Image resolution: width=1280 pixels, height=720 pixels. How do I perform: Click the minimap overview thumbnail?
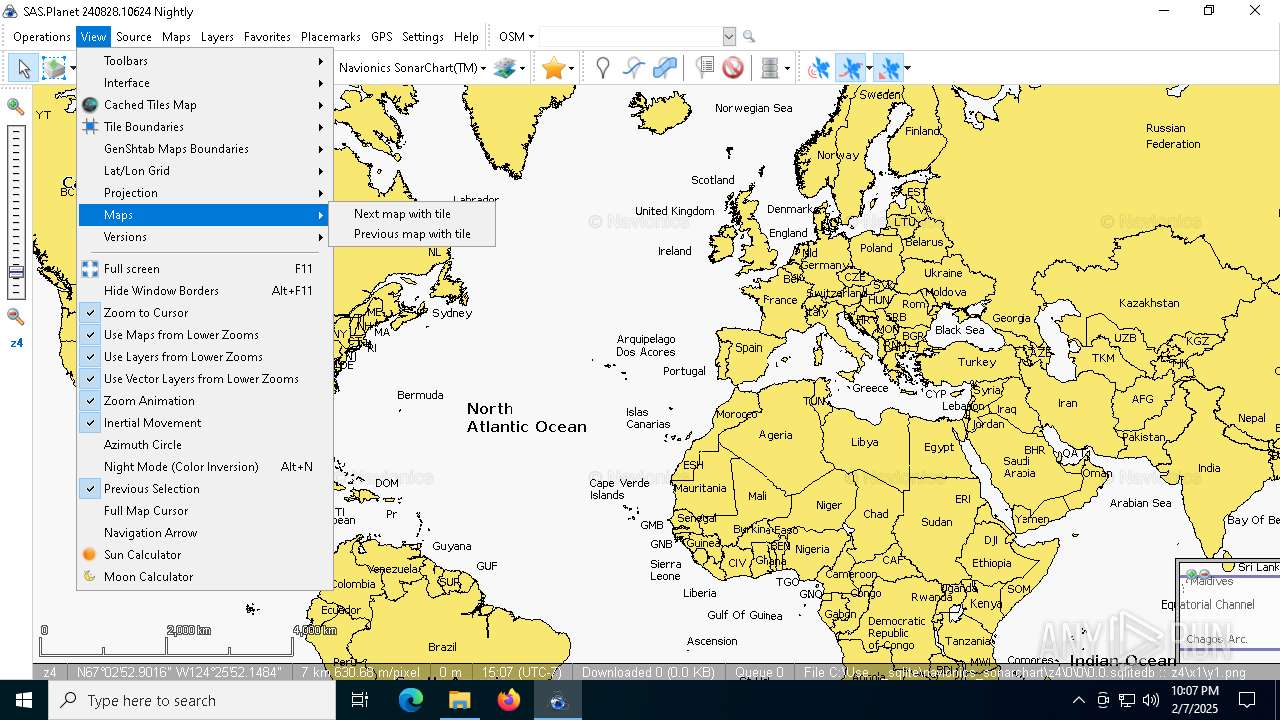click(1229, 611)
